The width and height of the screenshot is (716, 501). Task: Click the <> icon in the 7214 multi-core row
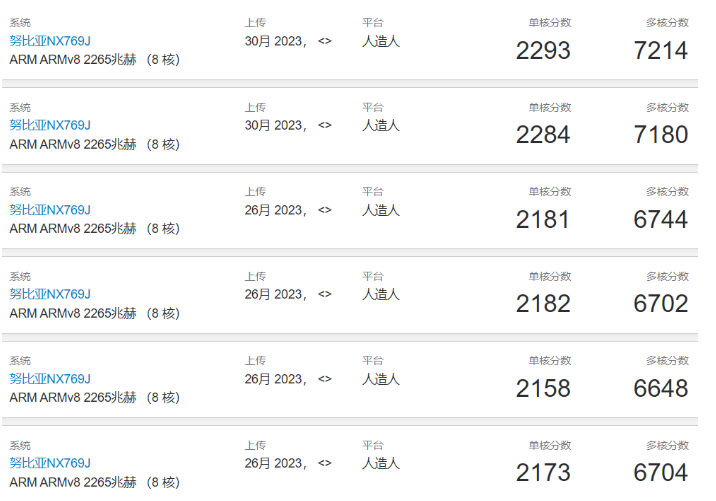(x=325, y=41)
